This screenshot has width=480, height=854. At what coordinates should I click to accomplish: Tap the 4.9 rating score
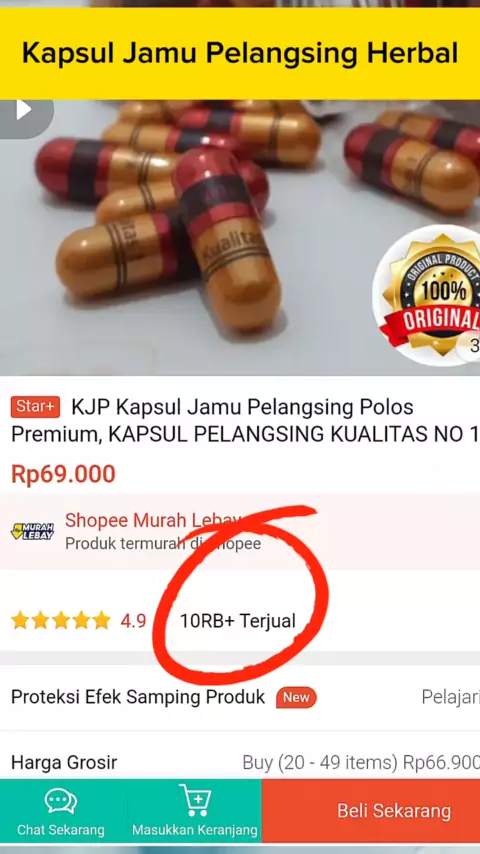(133, 621)
